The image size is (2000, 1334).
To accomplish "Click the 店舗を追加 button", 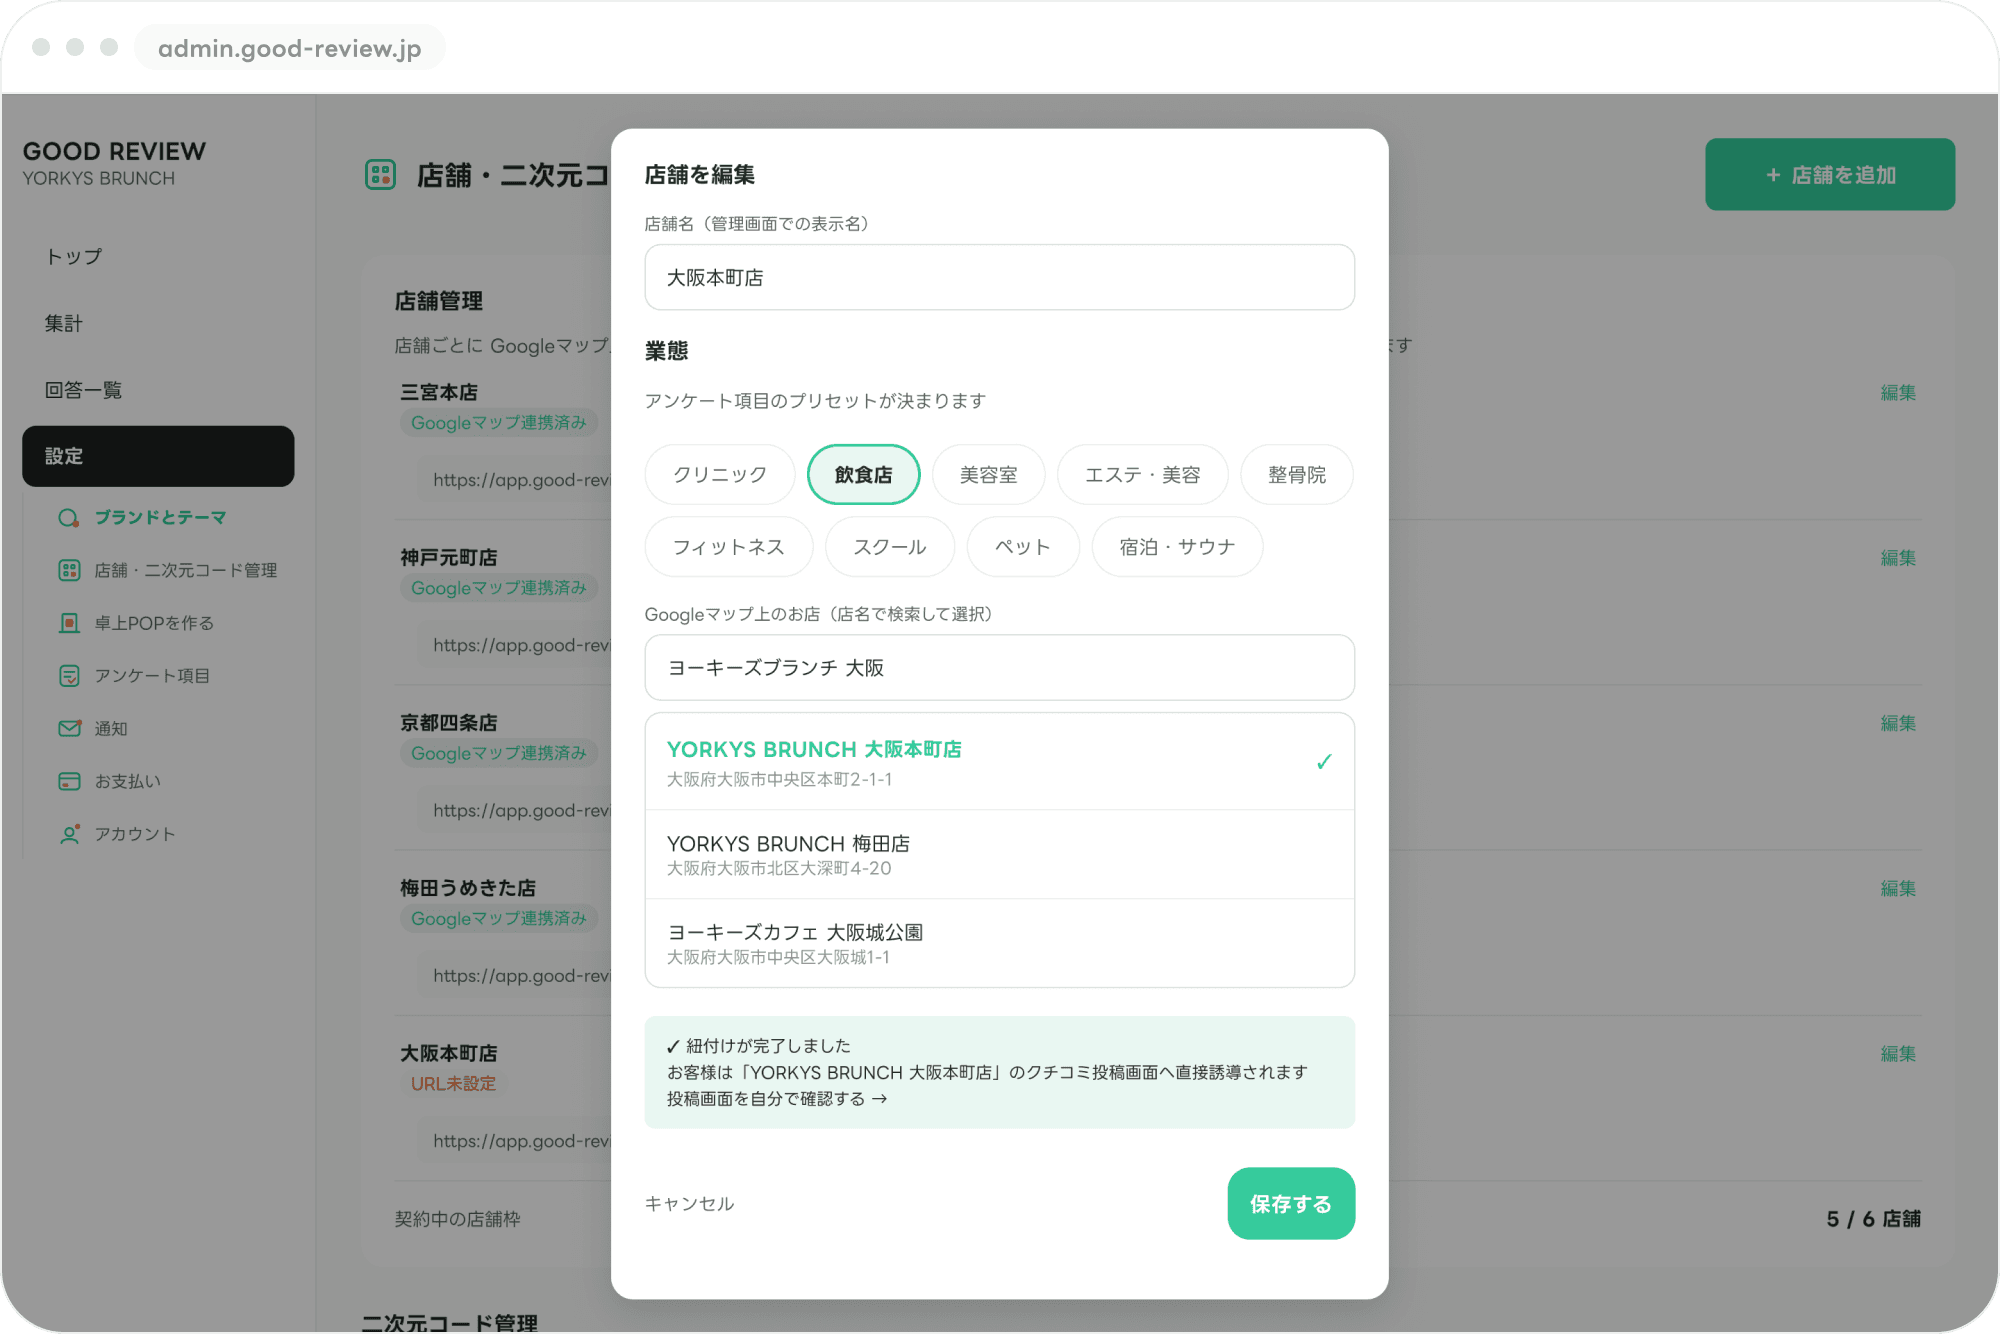I will [1830, 175].
